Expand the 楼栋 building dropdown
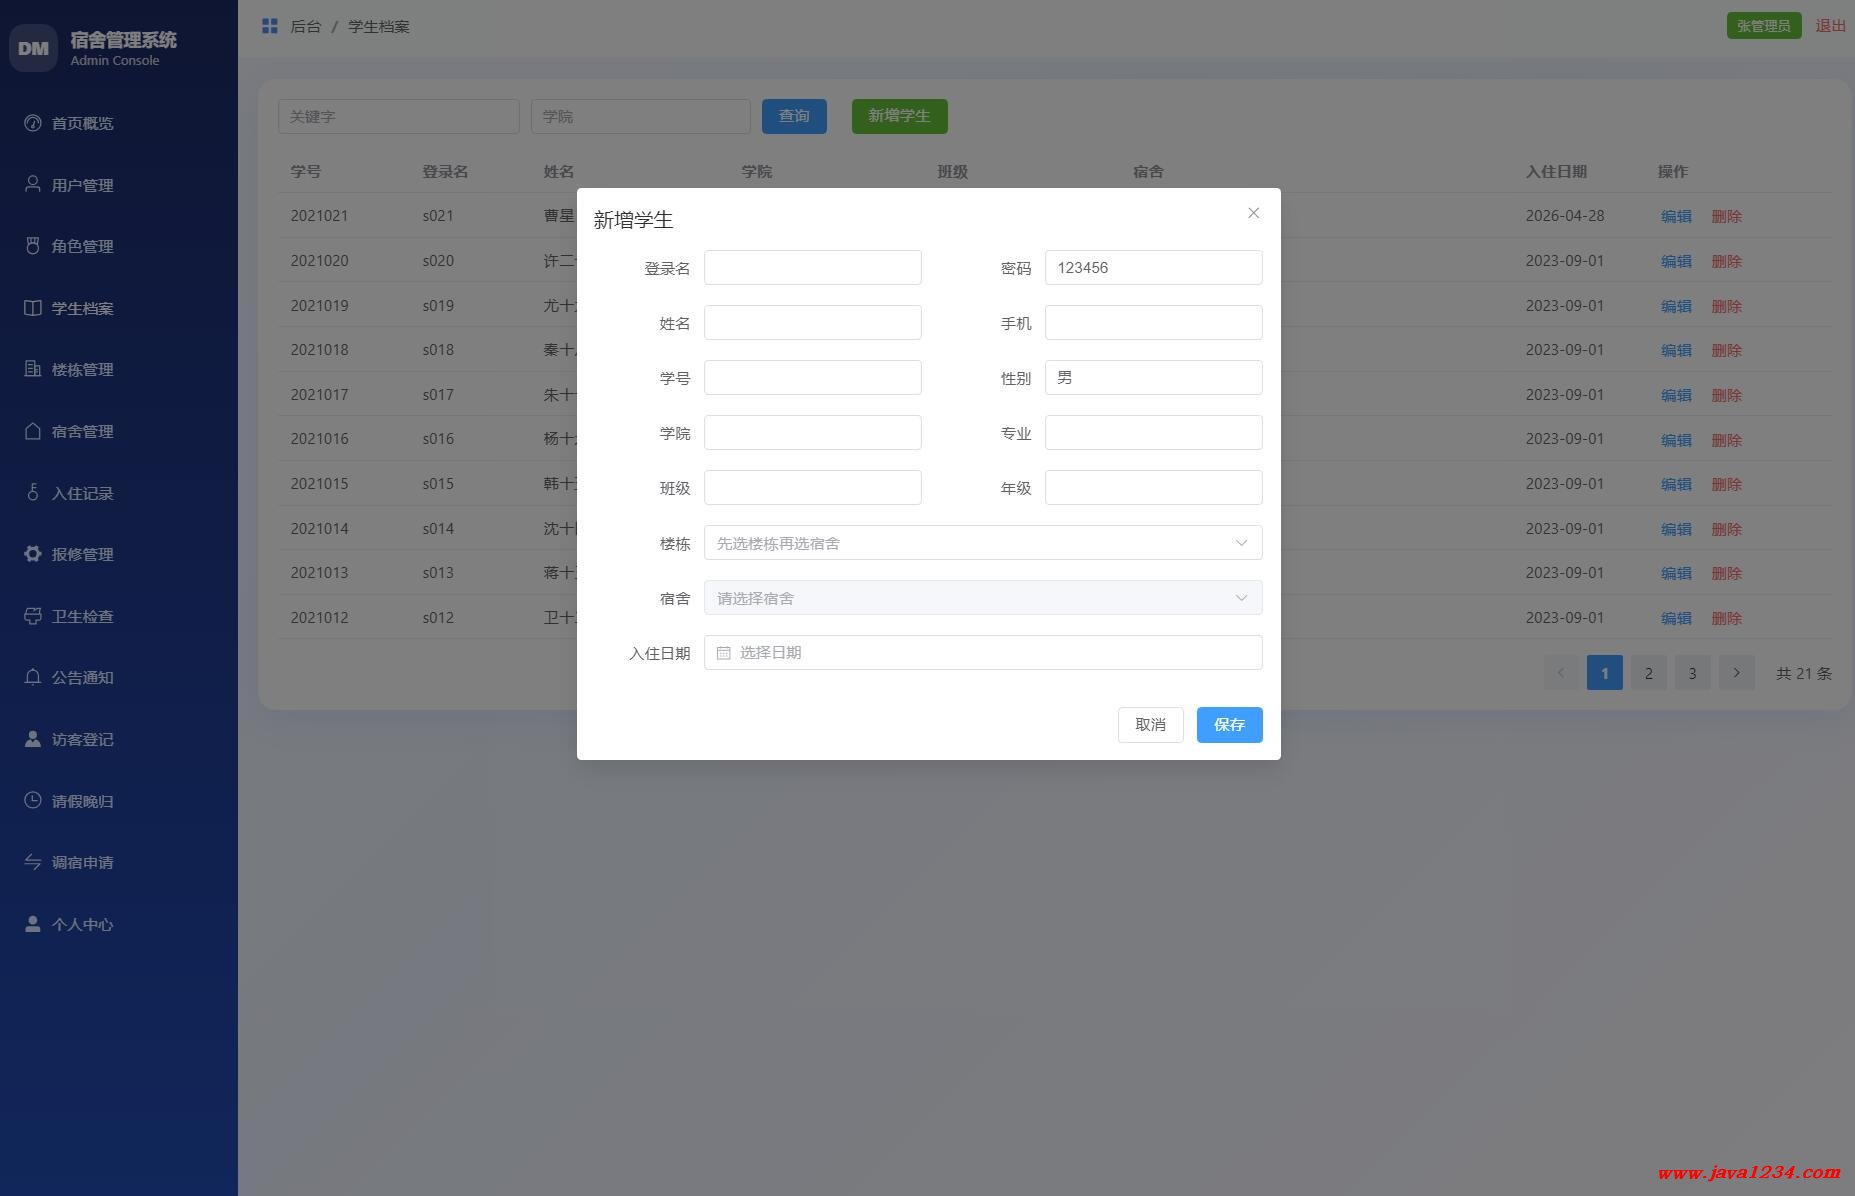1855x1196 pixels. point(982,543)
